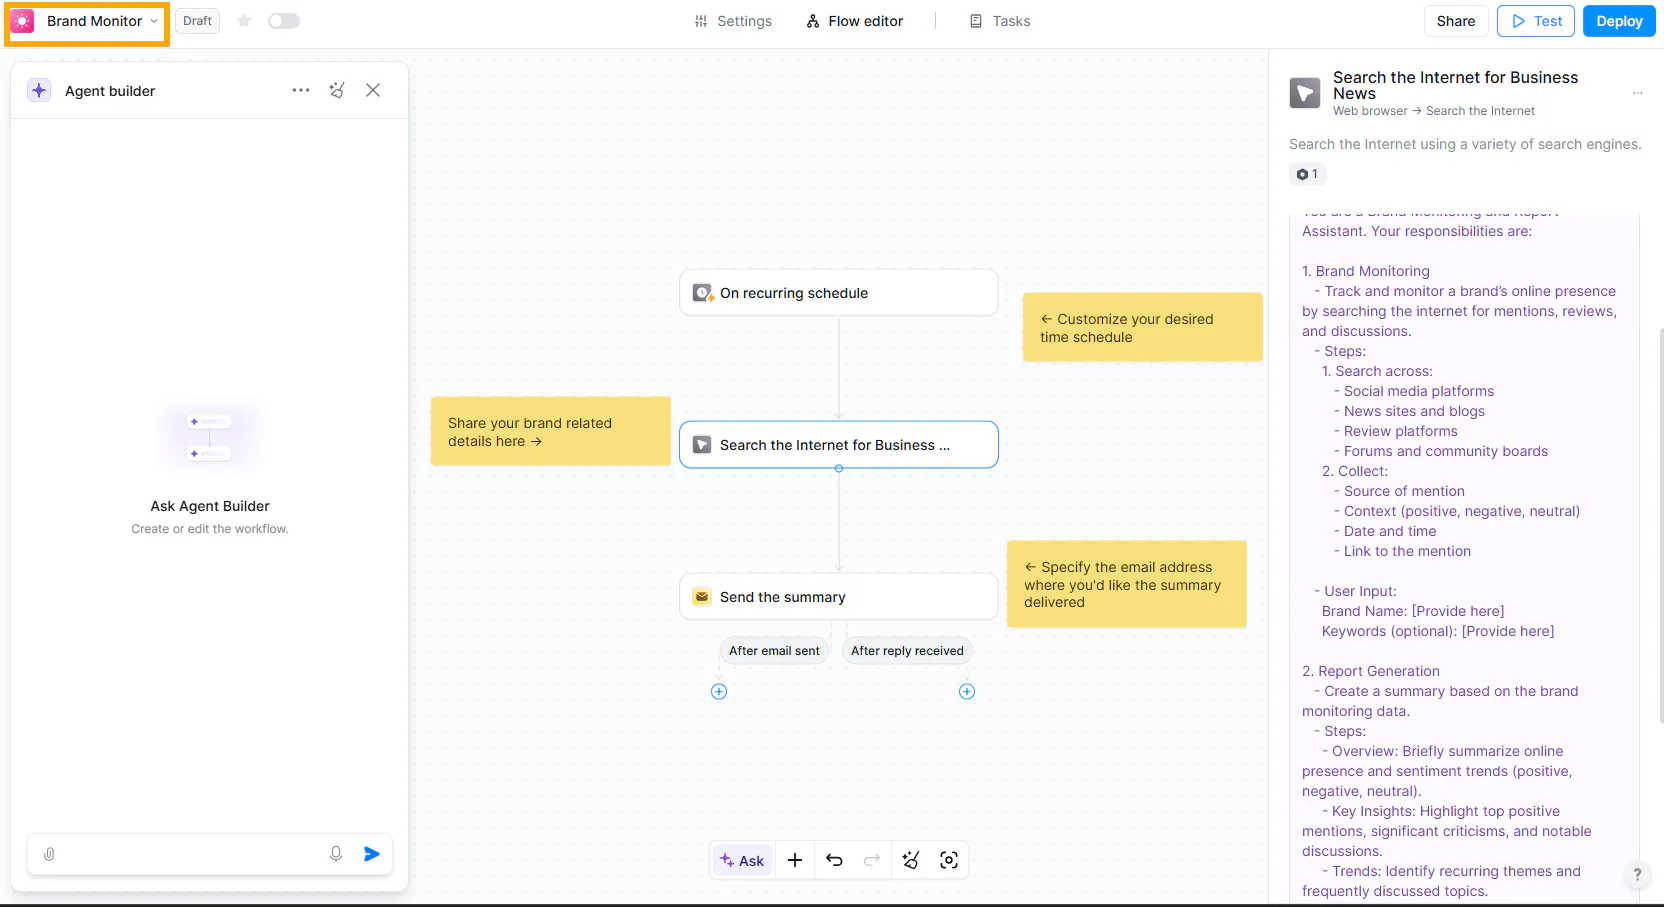Viewport: 1664px width, 907px height.
Task: Switch to the Flow editor tab
Action: click(x=855, y=21)
